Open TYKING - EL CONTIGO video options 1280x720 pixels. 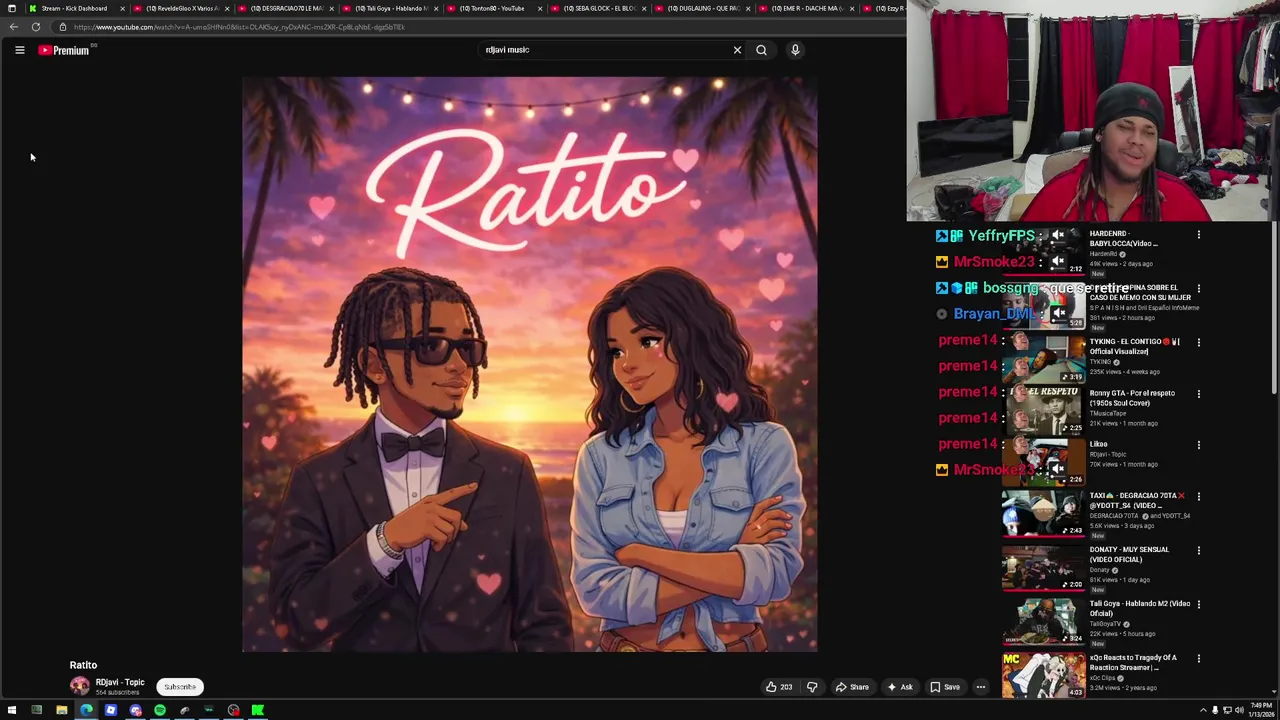click(1199, 343)
